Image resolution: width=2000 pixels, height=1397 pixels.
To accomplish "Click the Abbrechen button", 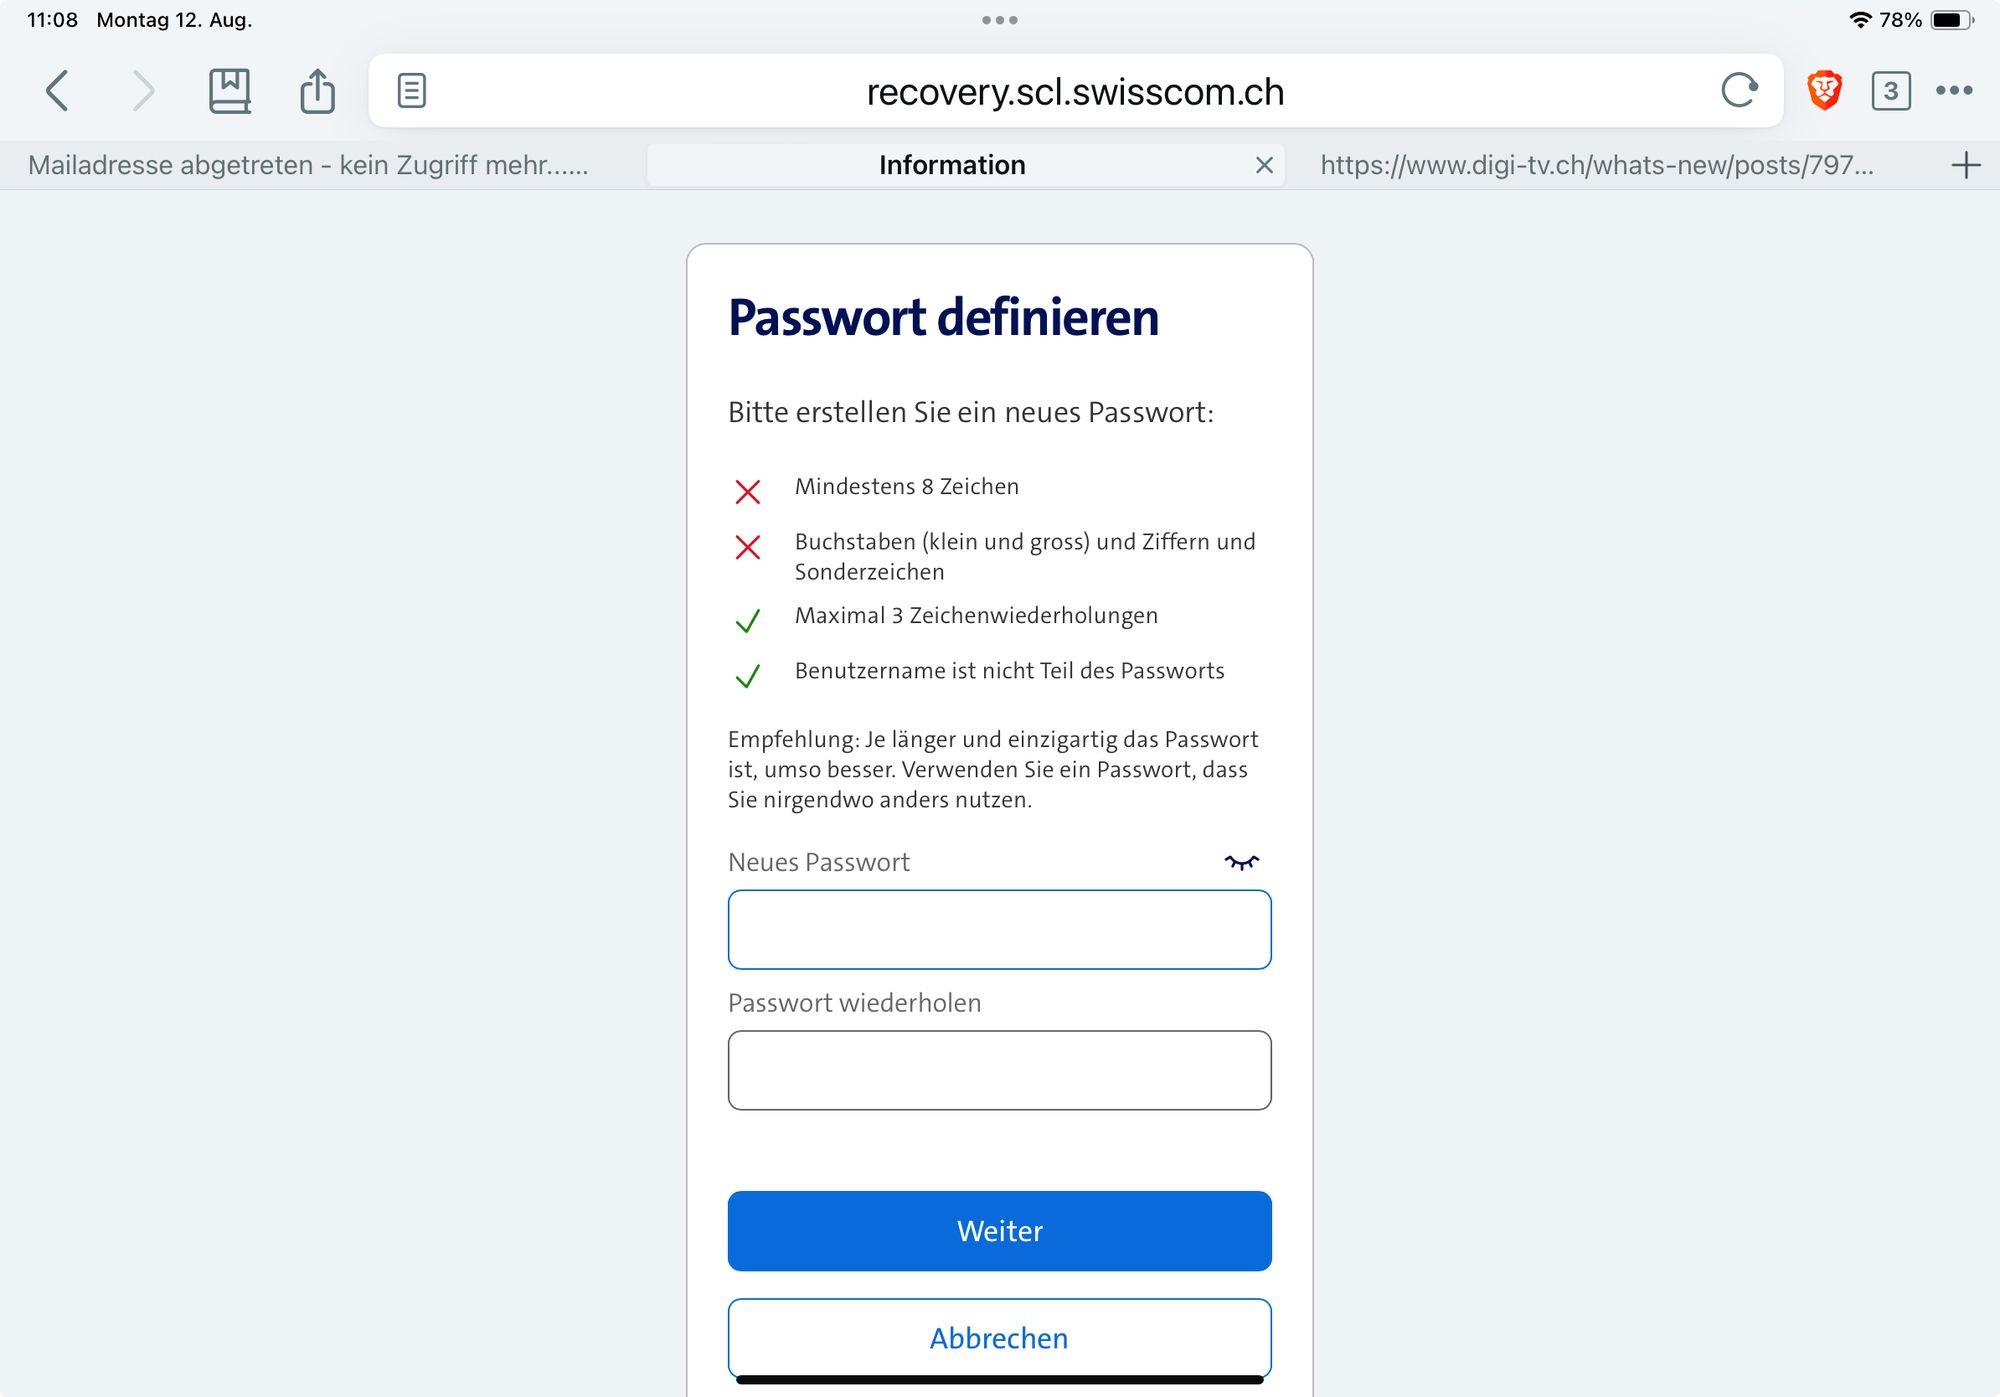I will pyautogui.click(x=999, y=1338).
